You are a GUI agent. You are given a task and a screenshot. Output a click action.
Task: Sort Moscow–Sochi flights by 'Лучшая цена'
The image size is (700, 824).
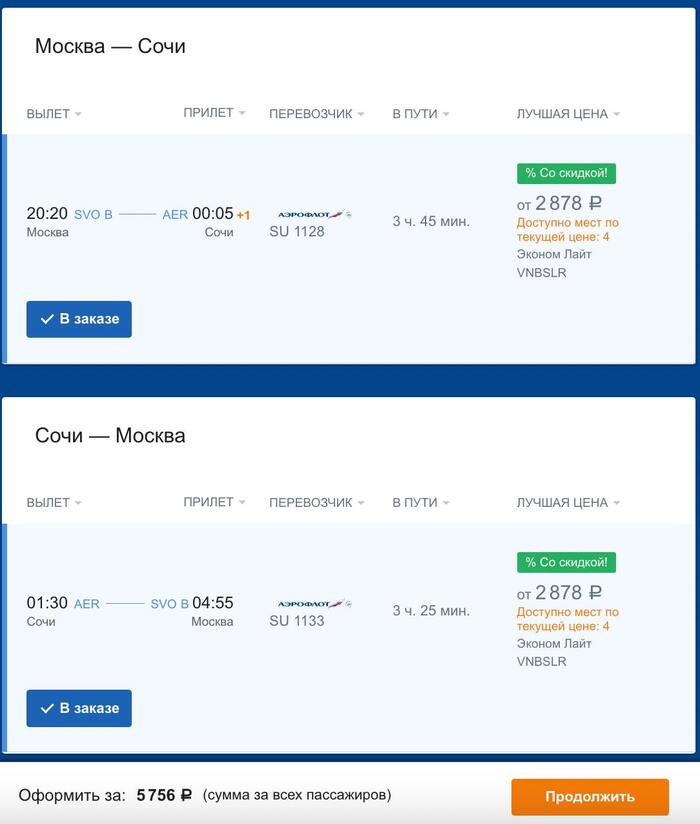point(568,114)
